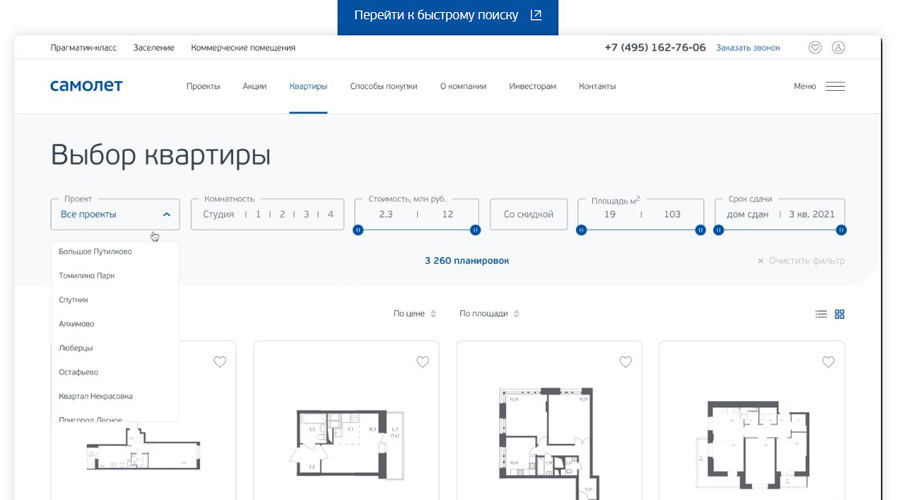Toggle 3-room filter option

coord(307,214)
